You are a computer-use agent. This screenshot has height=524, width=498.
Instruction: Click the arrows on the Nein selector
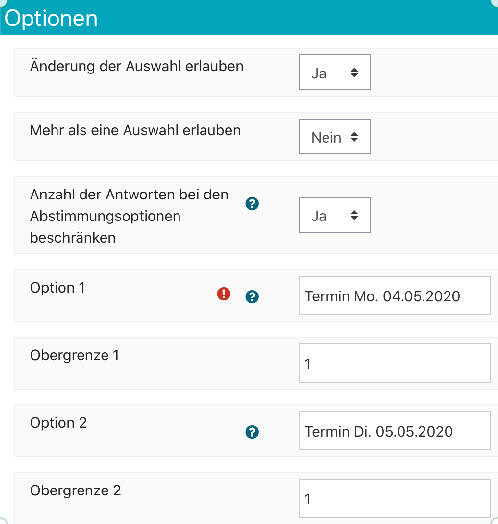354,137
